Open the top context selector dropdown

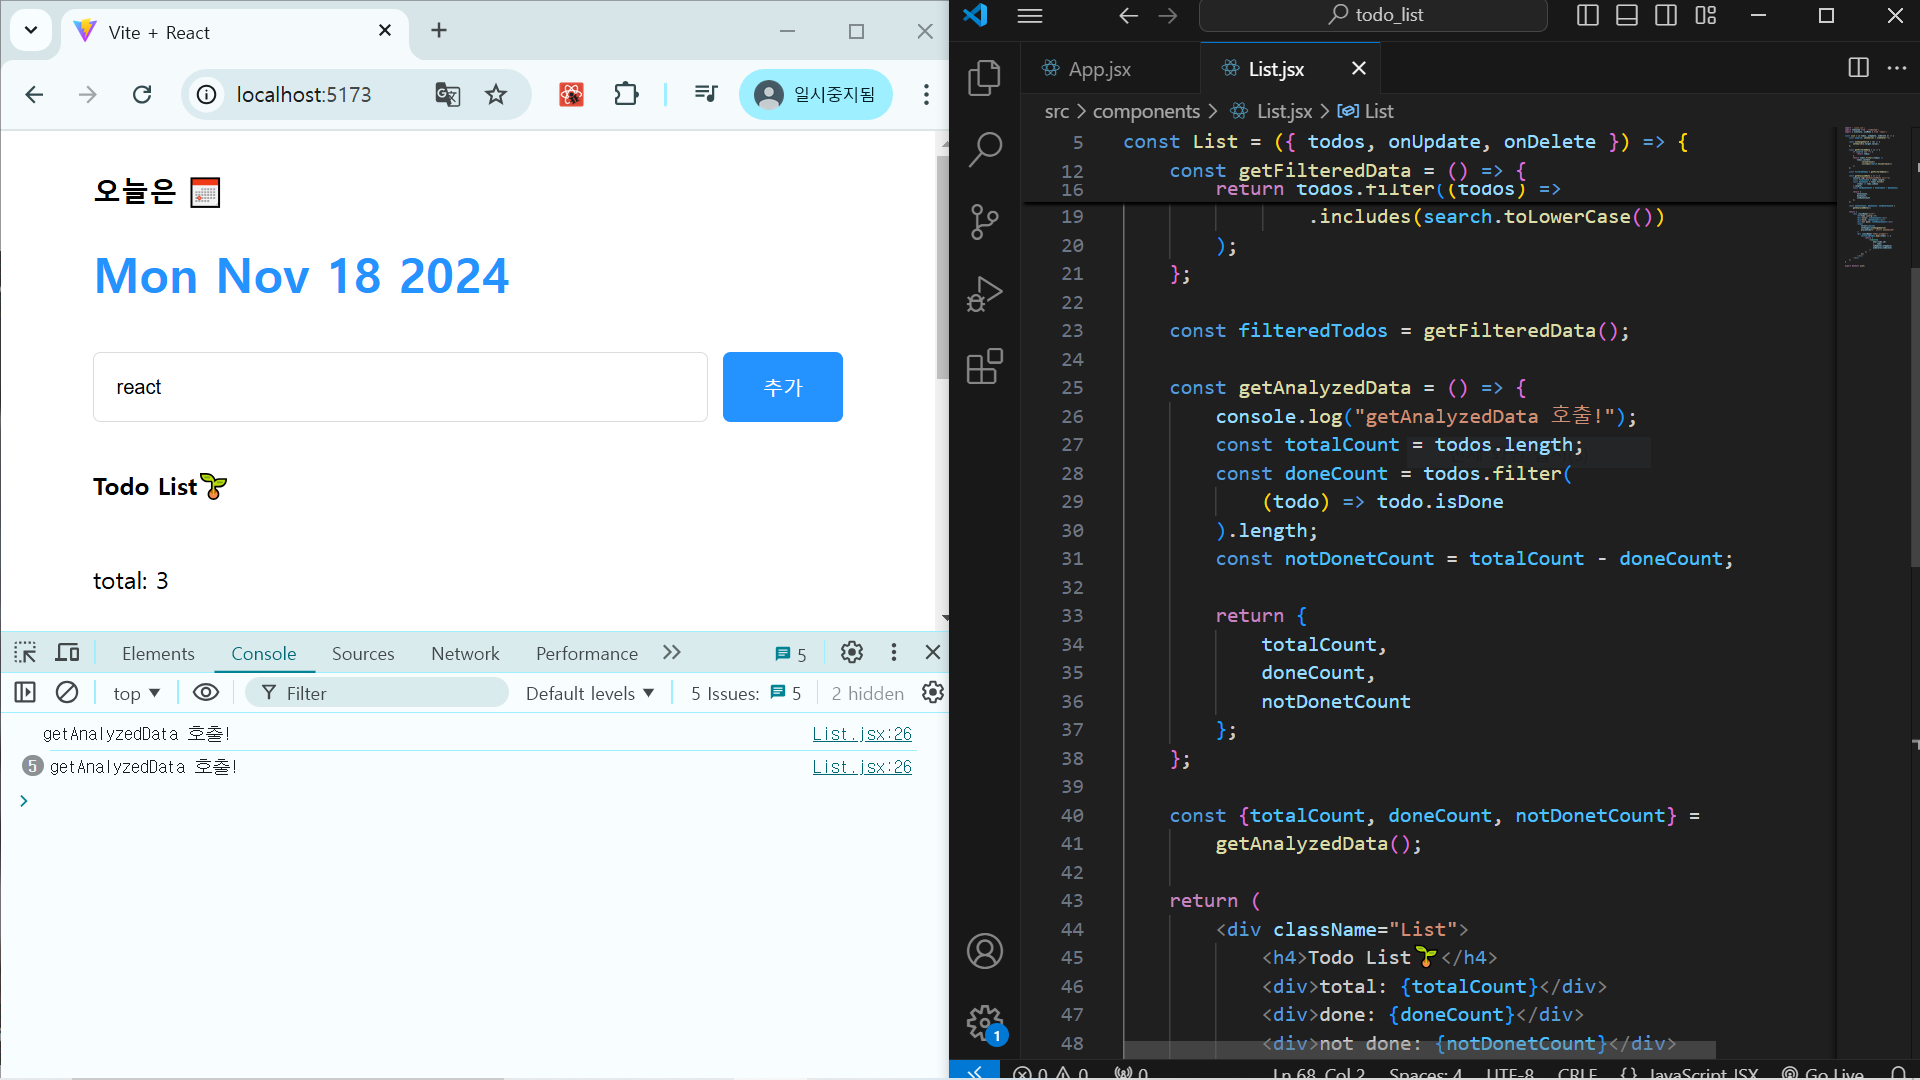(136, 693)
